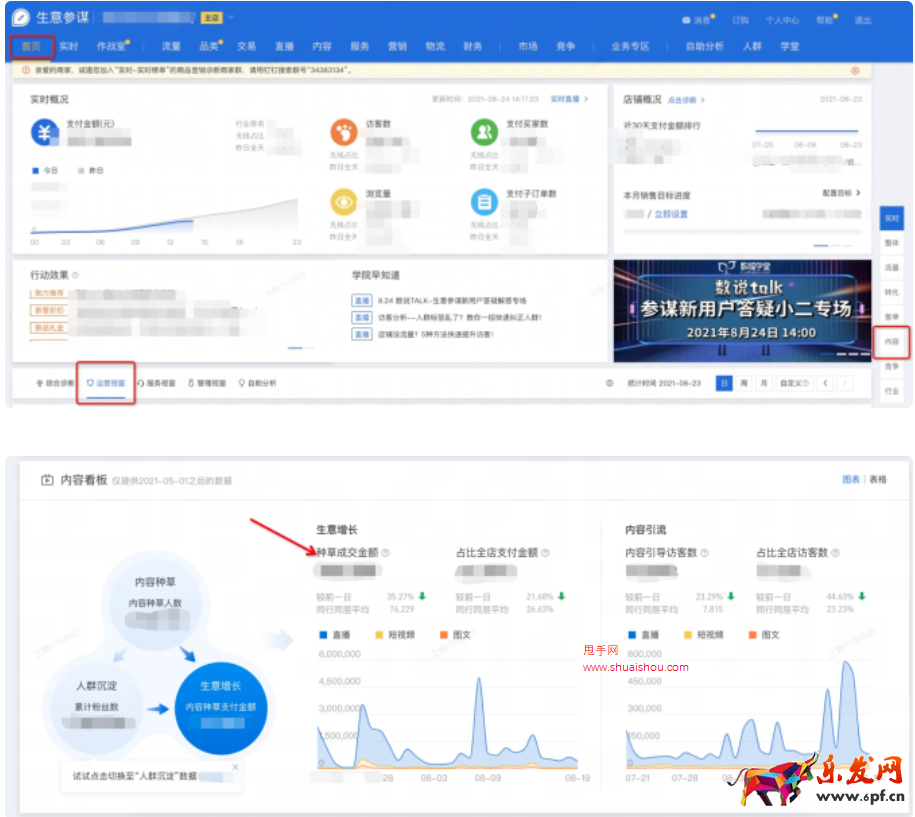Screen dimensions: 915x817
Task: Go to previous date with left chevron
Action: click(x=825, y=383)
